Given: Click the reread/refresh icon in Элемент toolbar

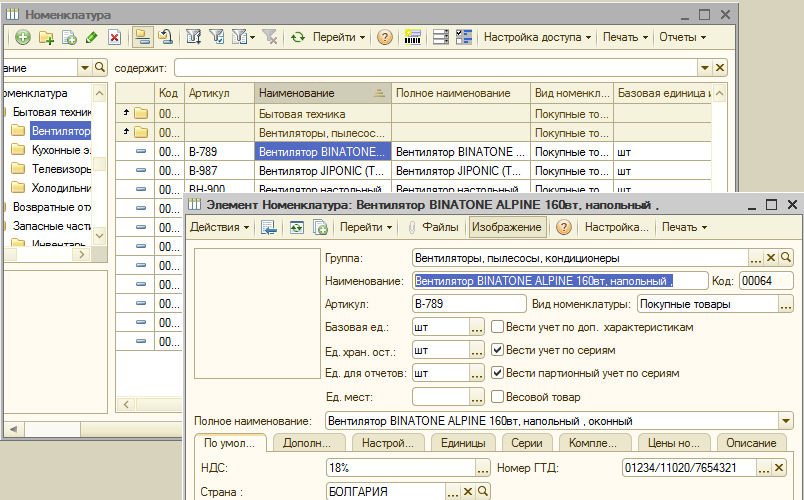Looking at the screenshot, I should click(296, 227).
